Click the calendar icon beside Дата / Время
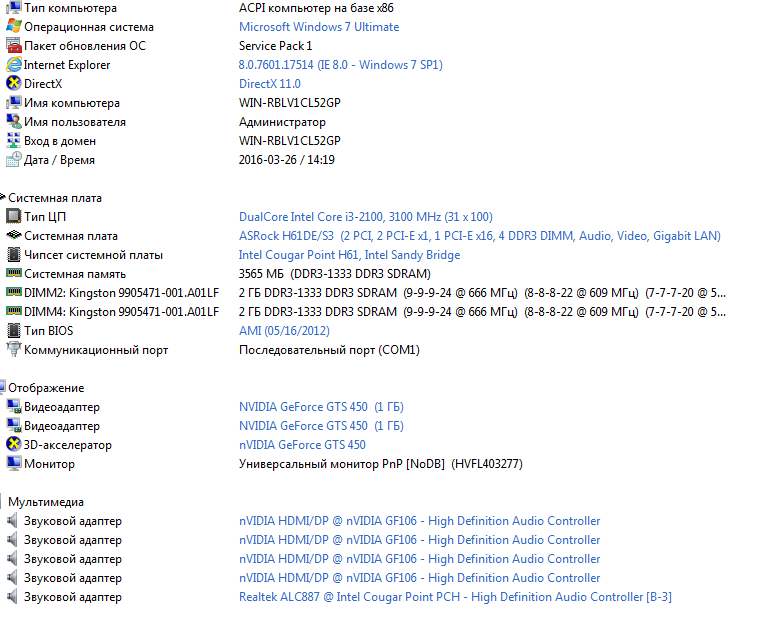 click(13, 160)
